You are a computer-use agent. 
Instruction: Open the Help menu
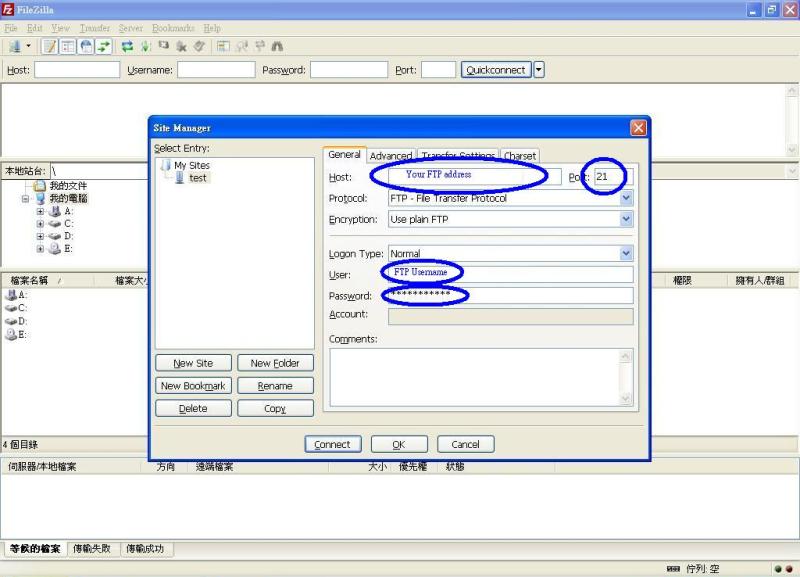[x=212, y=28]
